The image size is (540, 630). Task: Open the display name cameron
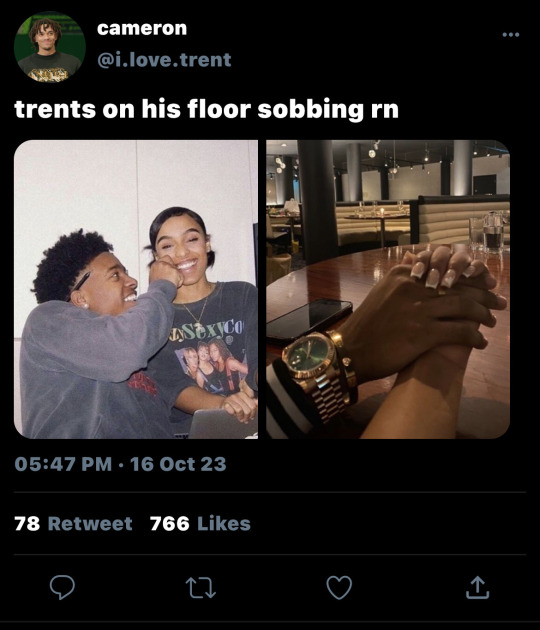(x=142, y=29)
